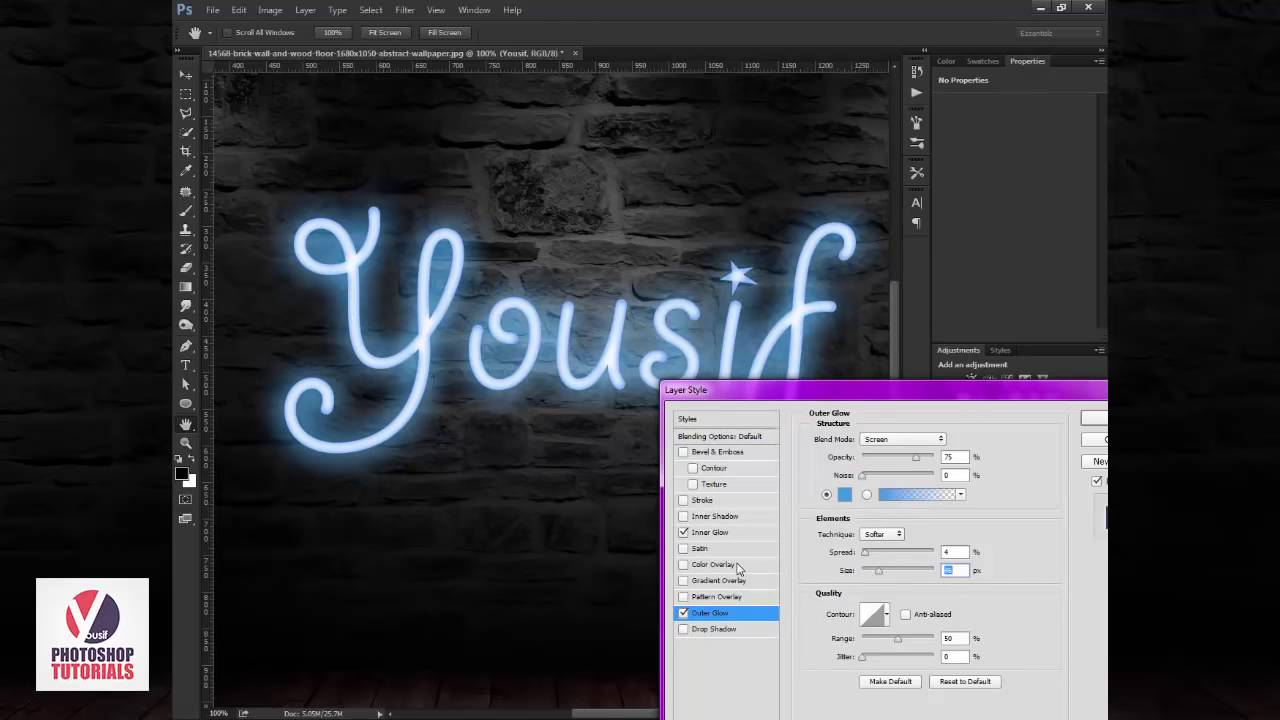1280x720 pixels.
Task: Open the Tool Presets panel icon
Action: 917,173
